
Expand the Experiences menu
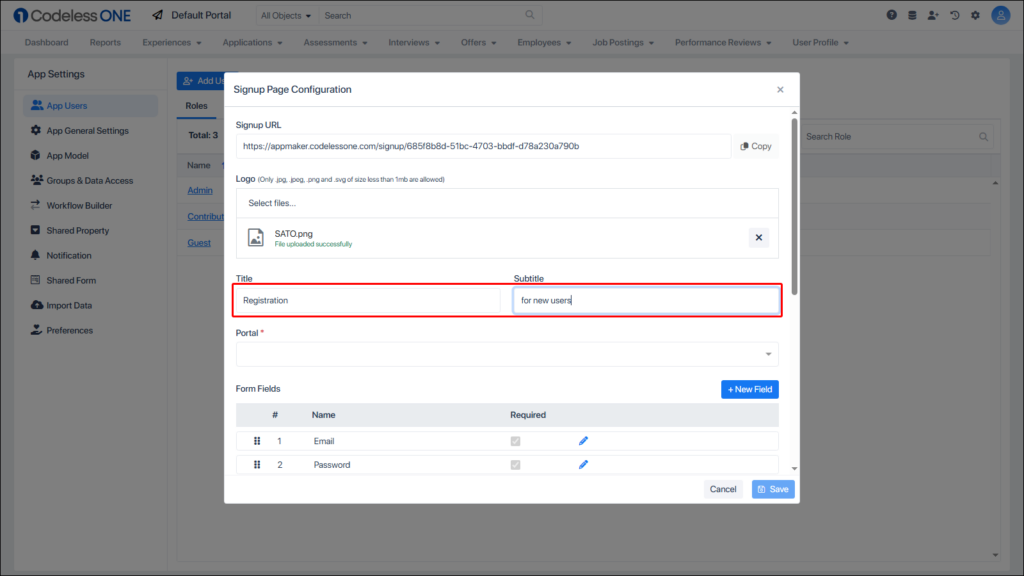tap(172, 42)
